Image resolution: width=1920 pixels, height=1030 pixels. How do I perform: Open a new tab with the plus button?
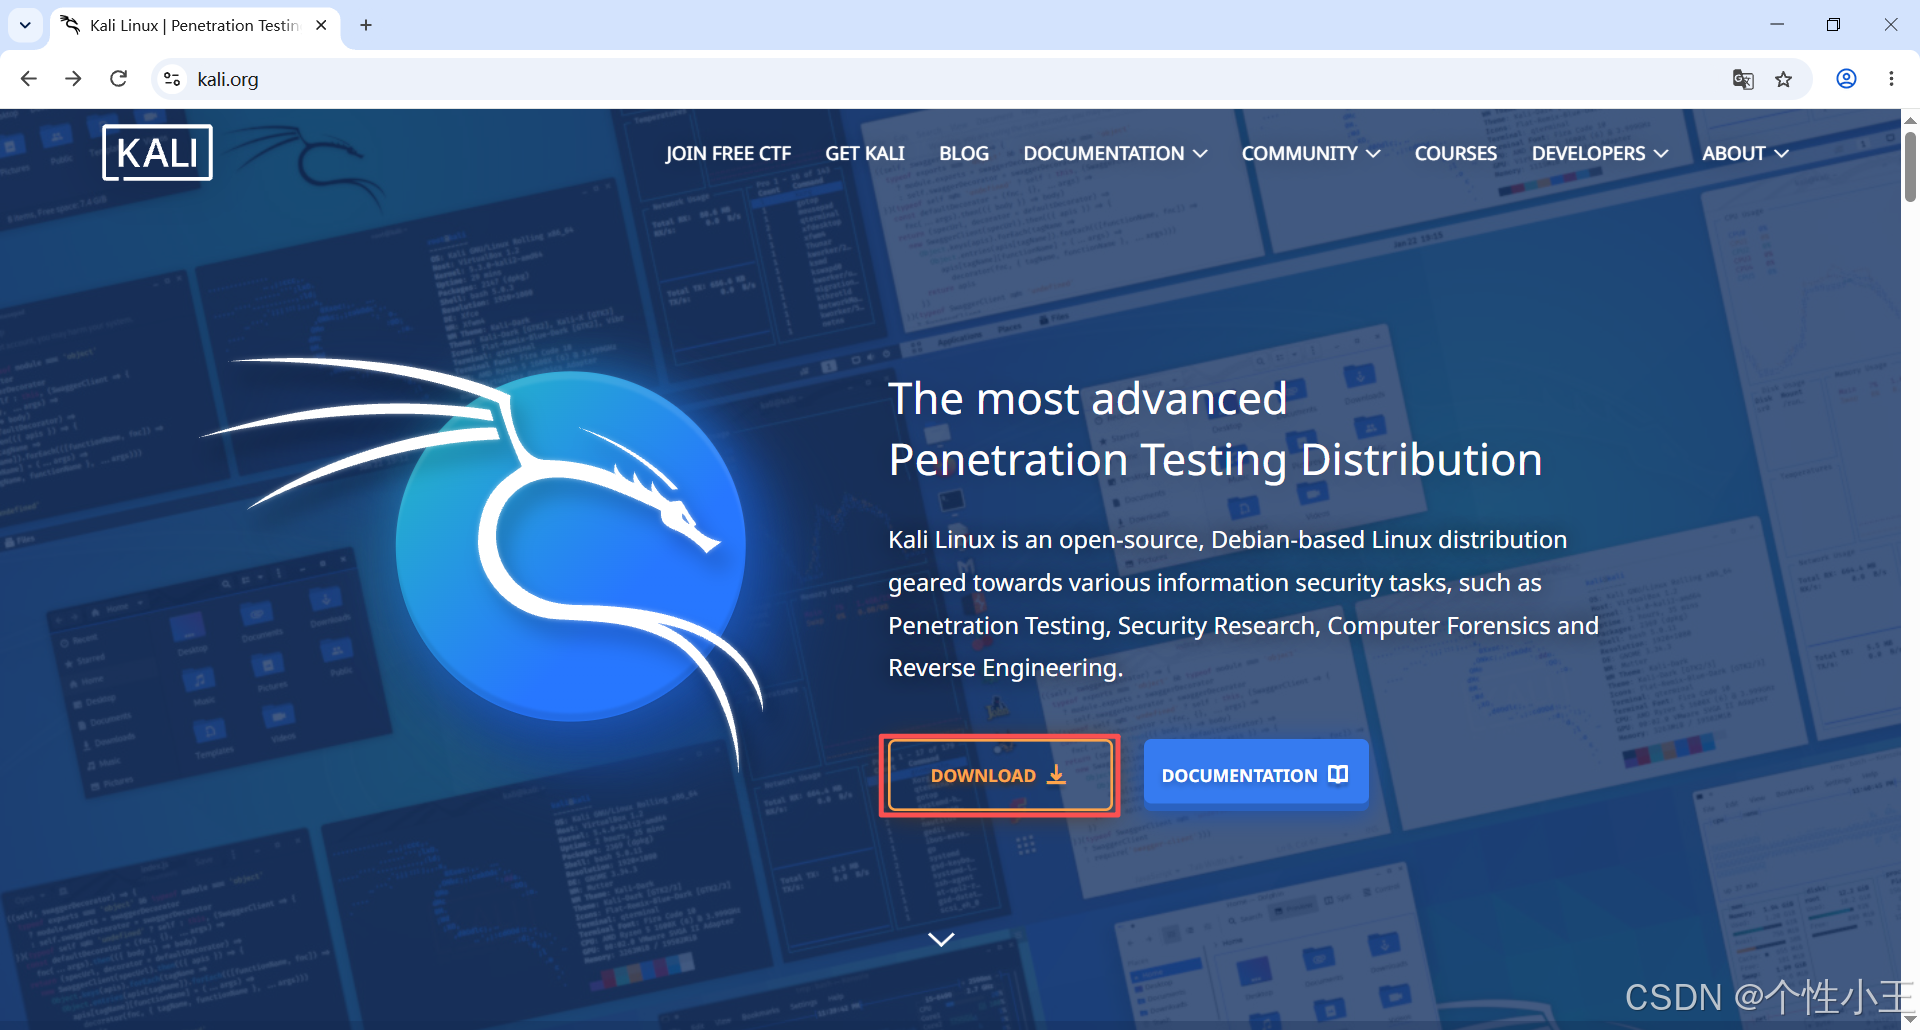point(366,25)
